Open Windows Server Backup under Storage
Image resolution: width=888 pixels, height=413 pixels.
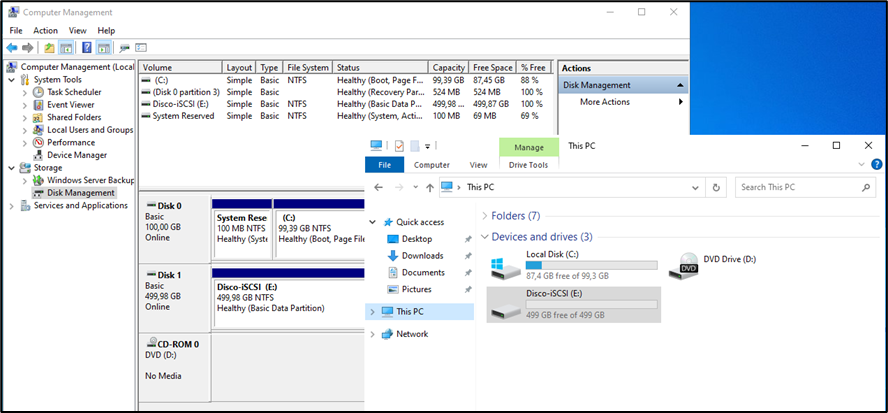point(90,180)
